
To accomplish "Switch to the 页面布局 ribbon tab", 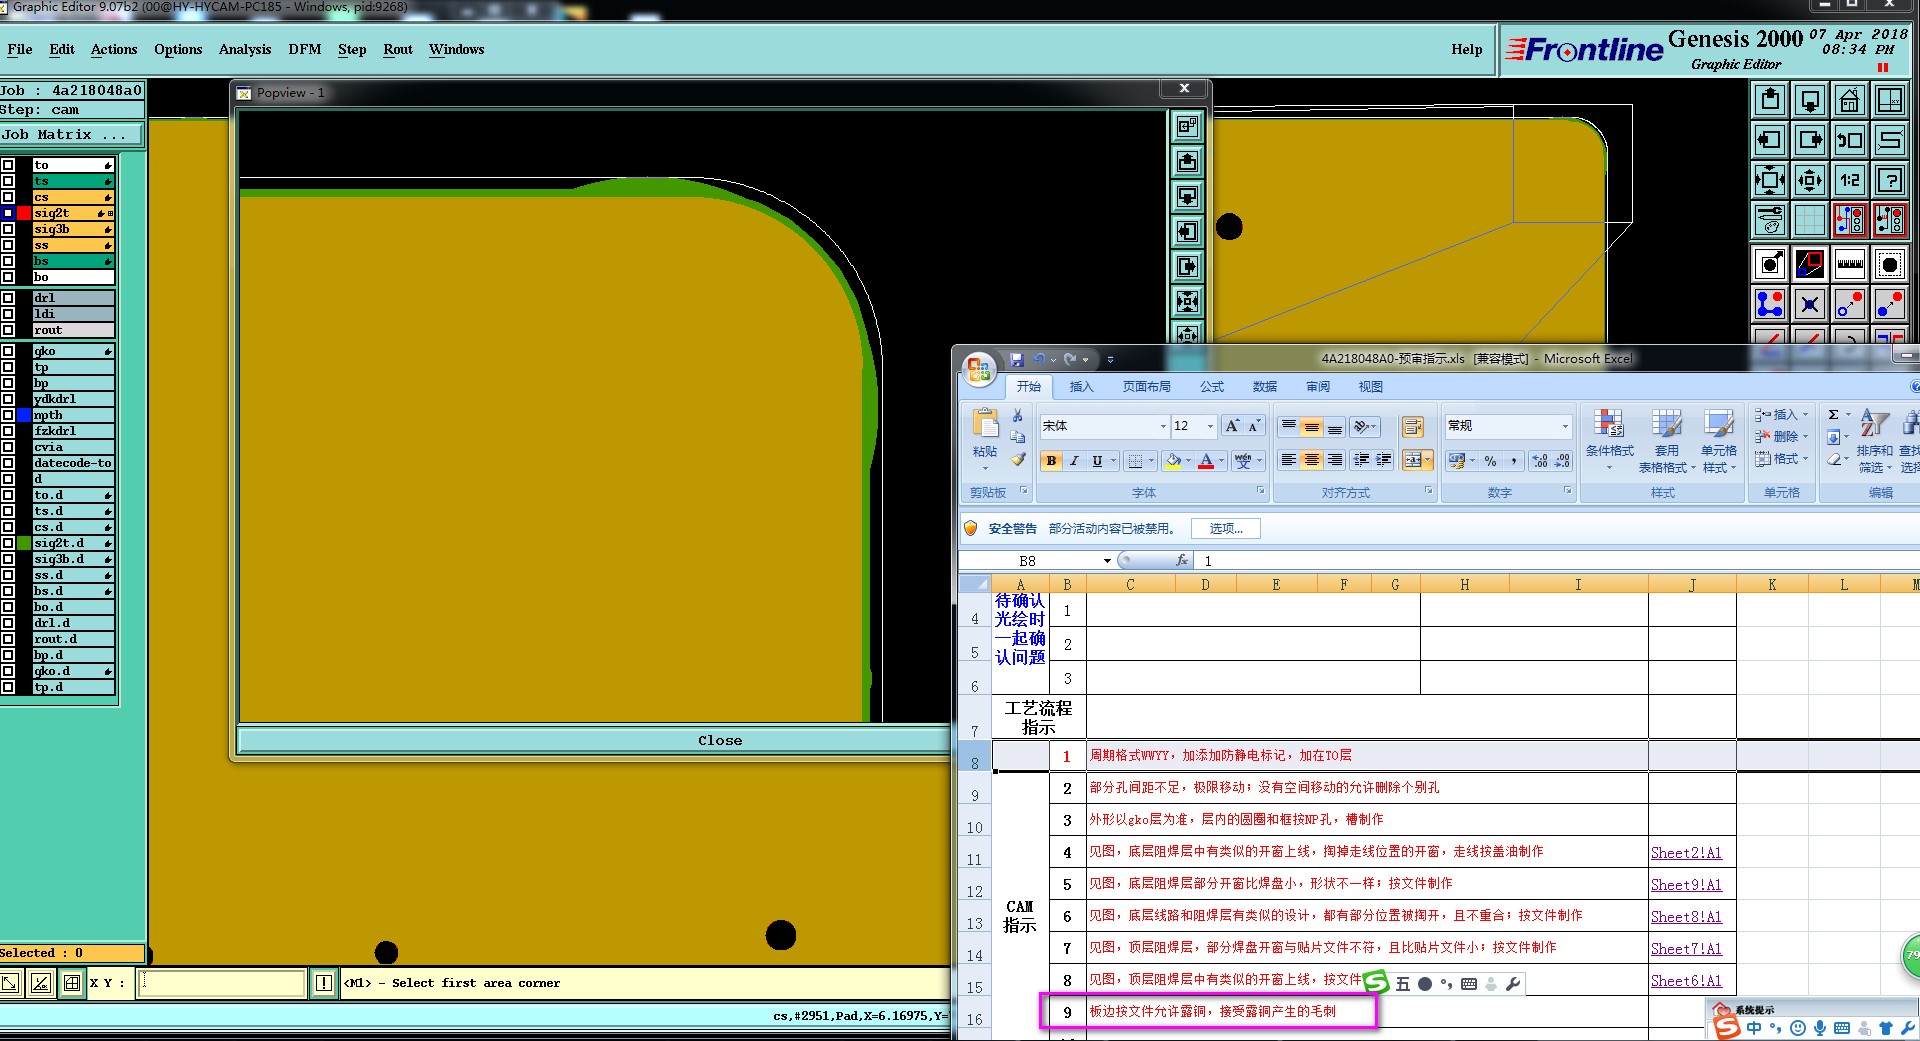I will (x=1145, y=387).
